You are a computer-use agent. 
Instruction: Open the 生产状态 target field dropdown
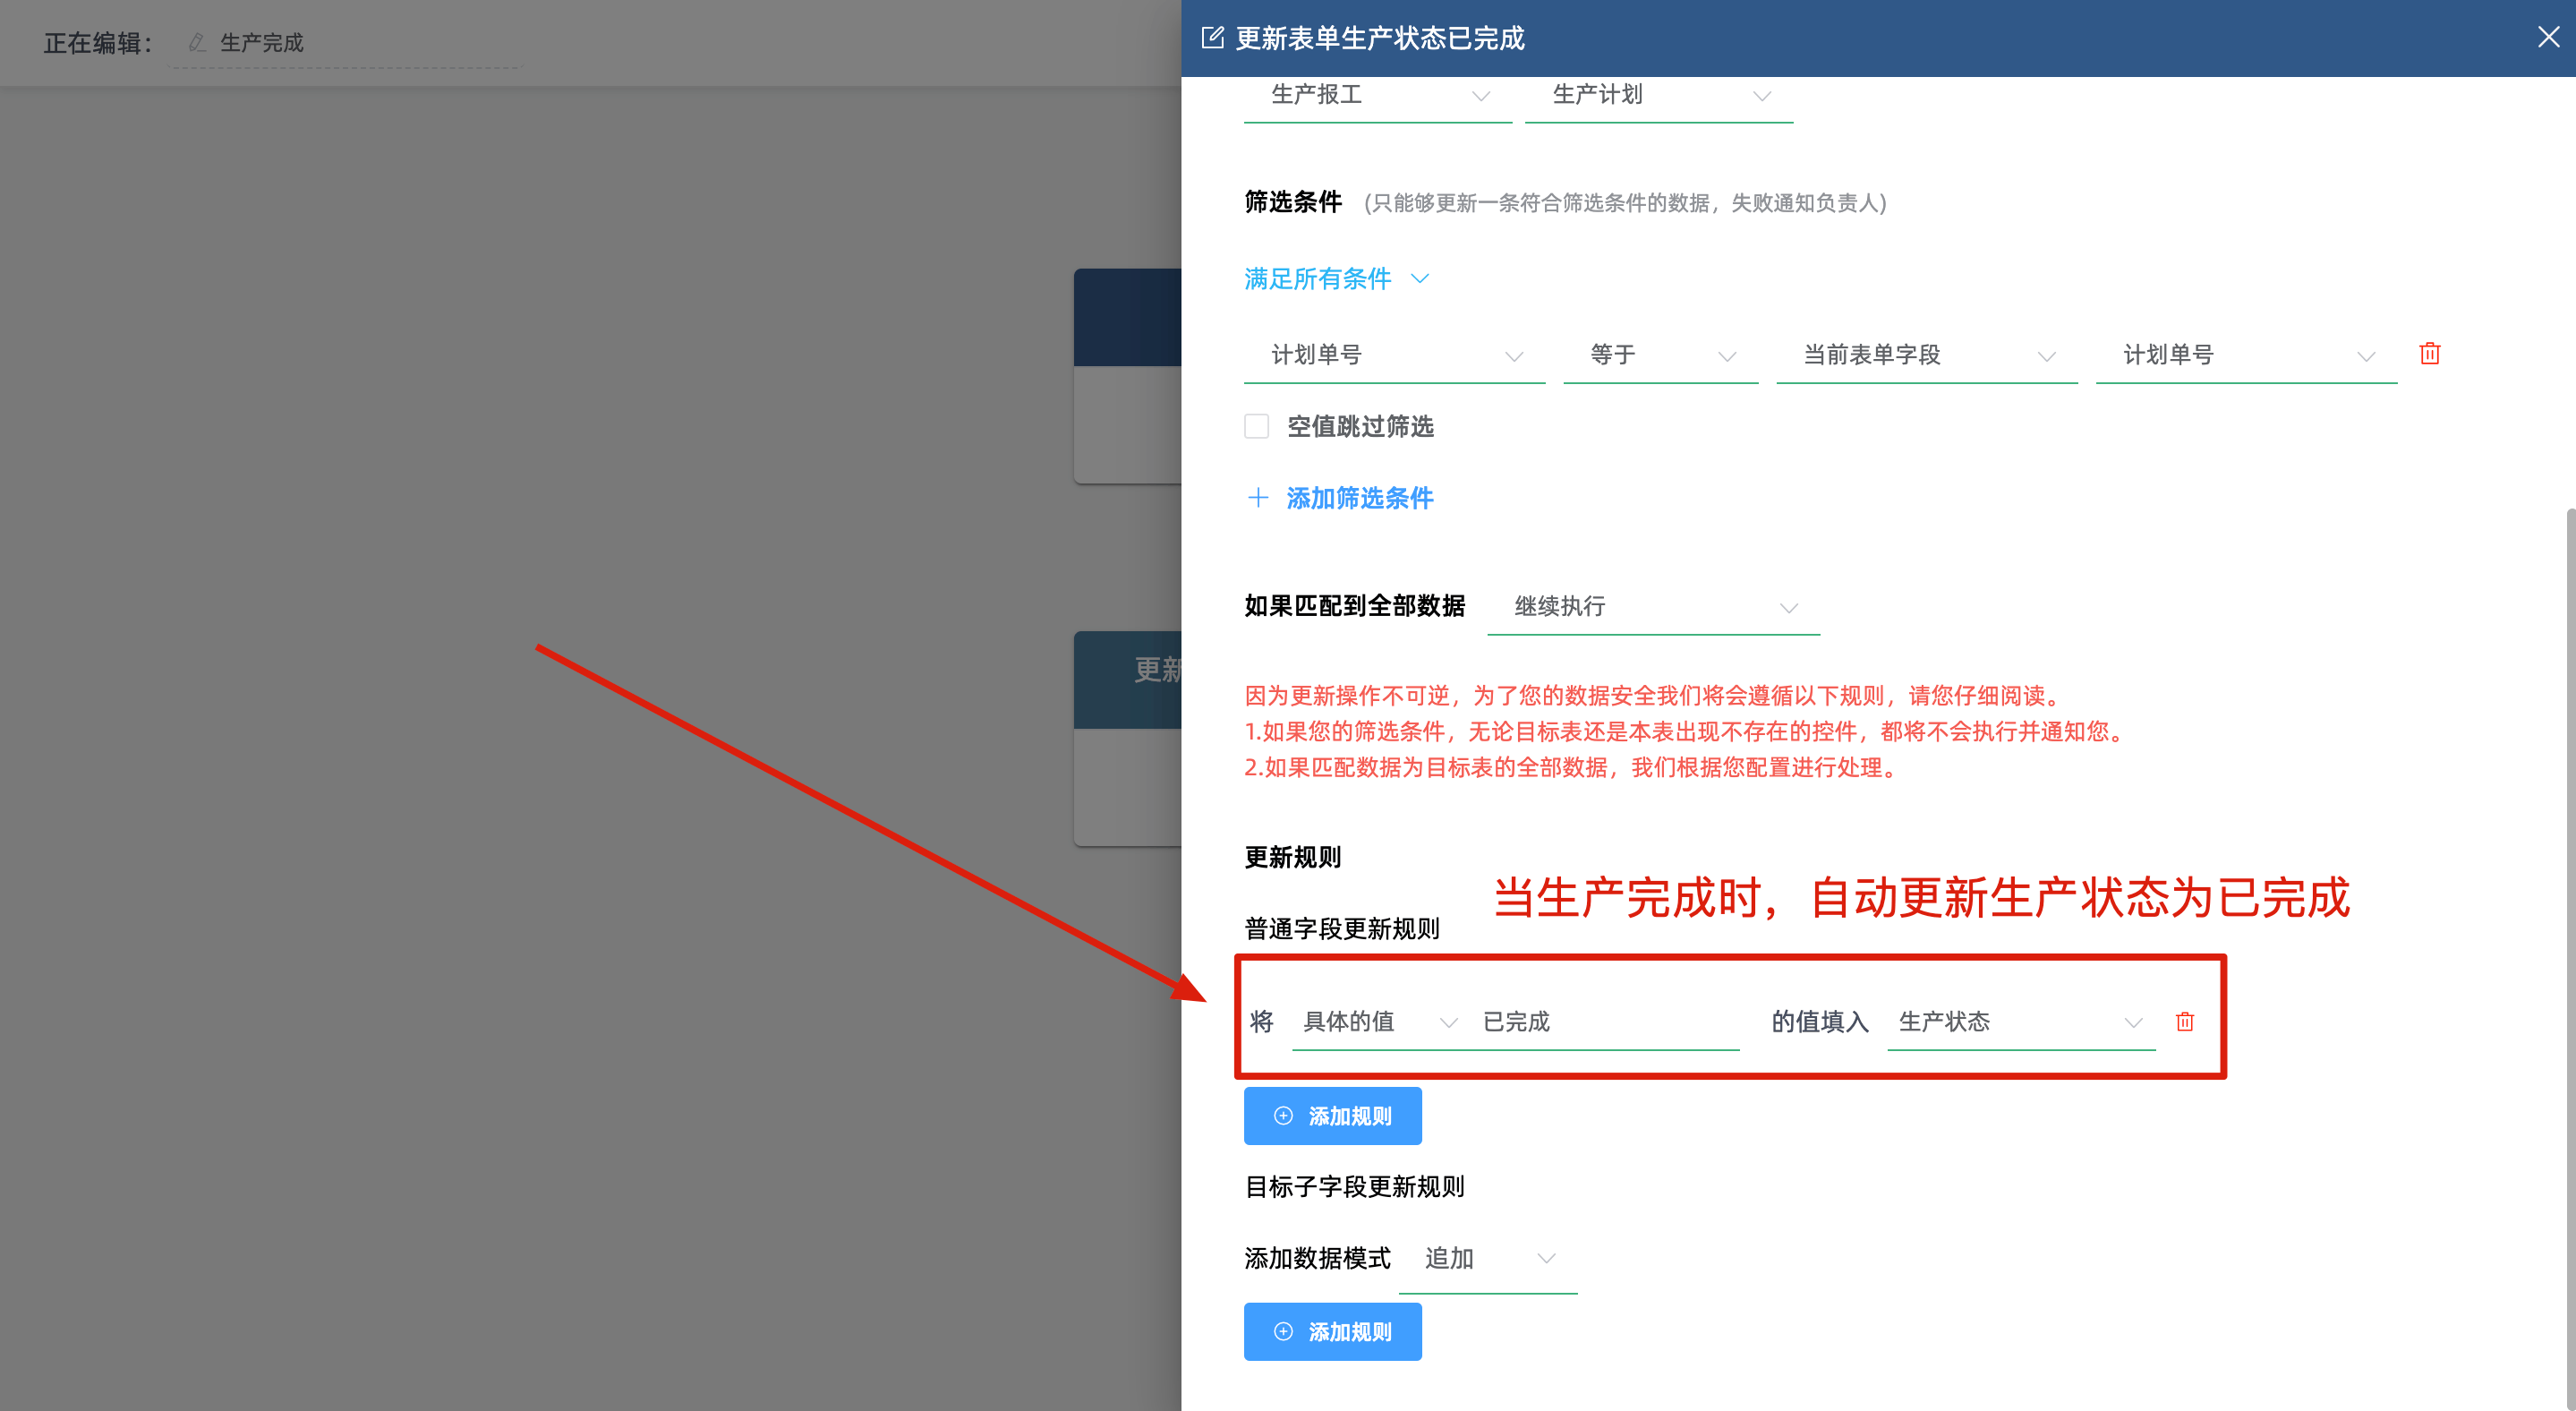click(x=2020, y=1021)
